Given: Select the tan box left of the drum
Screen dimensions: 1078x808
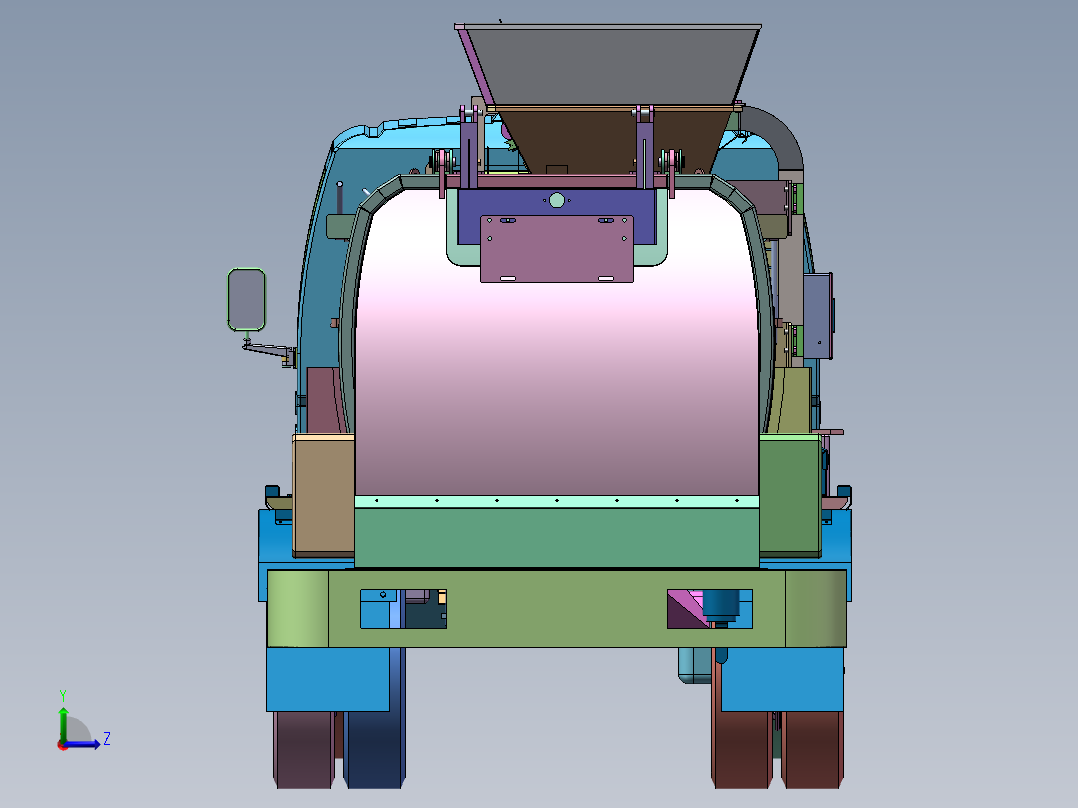Looking at the screenshot, I should (324, 495).
